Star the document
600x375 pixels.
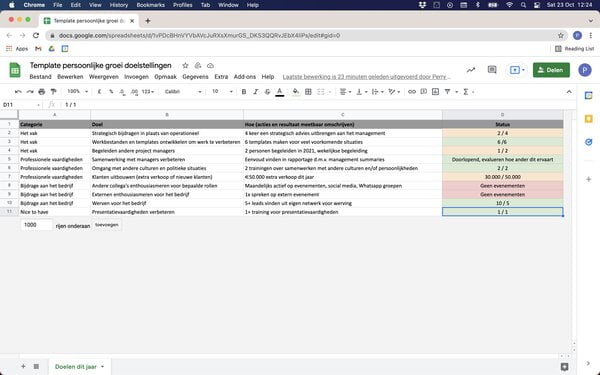185,65
